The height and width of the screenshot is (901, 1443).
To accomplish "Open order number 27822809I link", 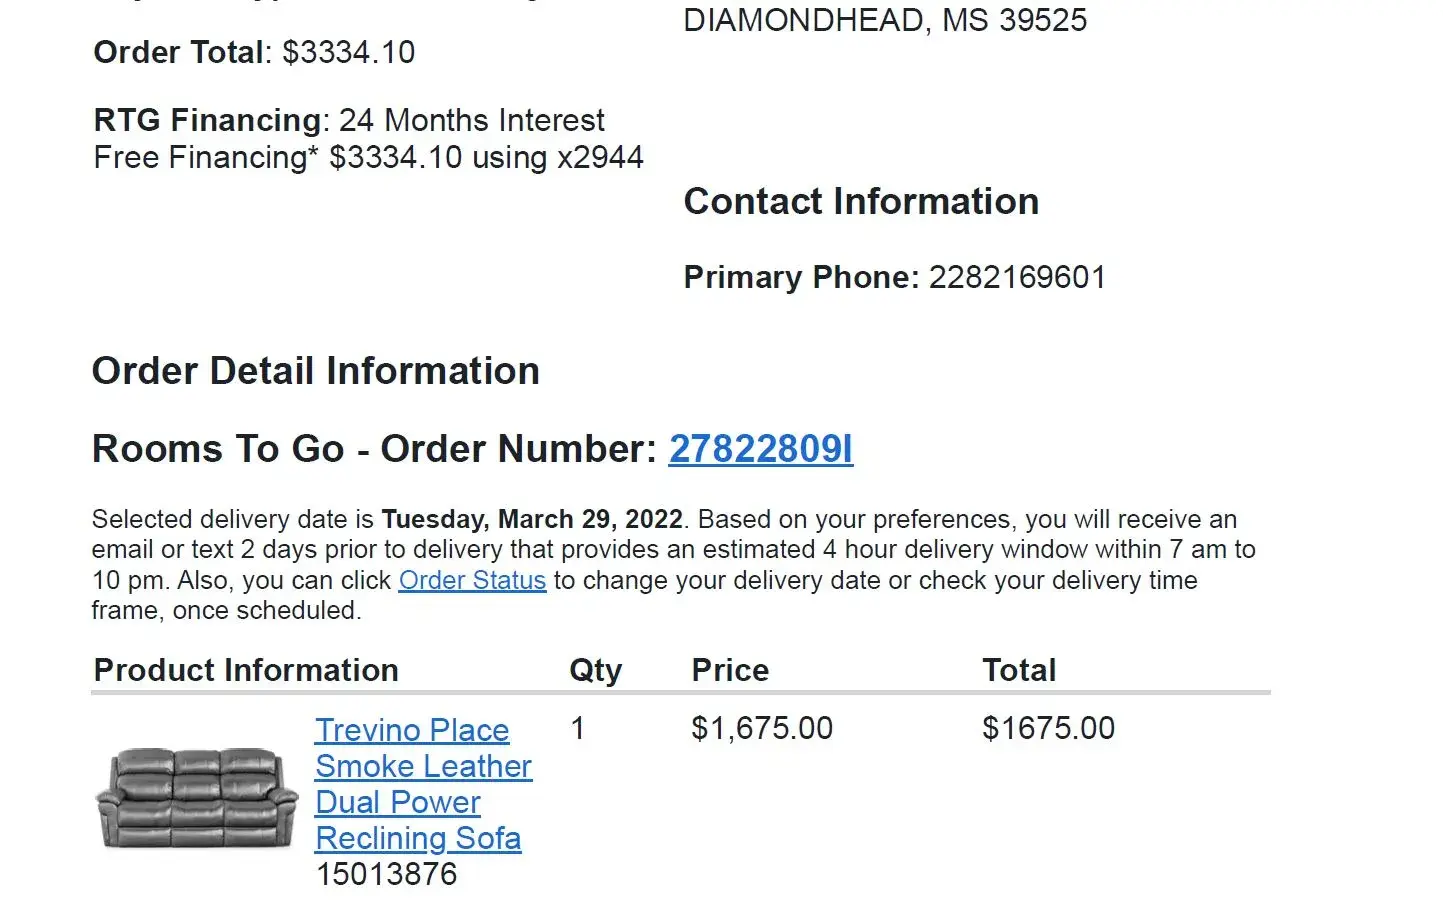I will click(x=760, y=449).
